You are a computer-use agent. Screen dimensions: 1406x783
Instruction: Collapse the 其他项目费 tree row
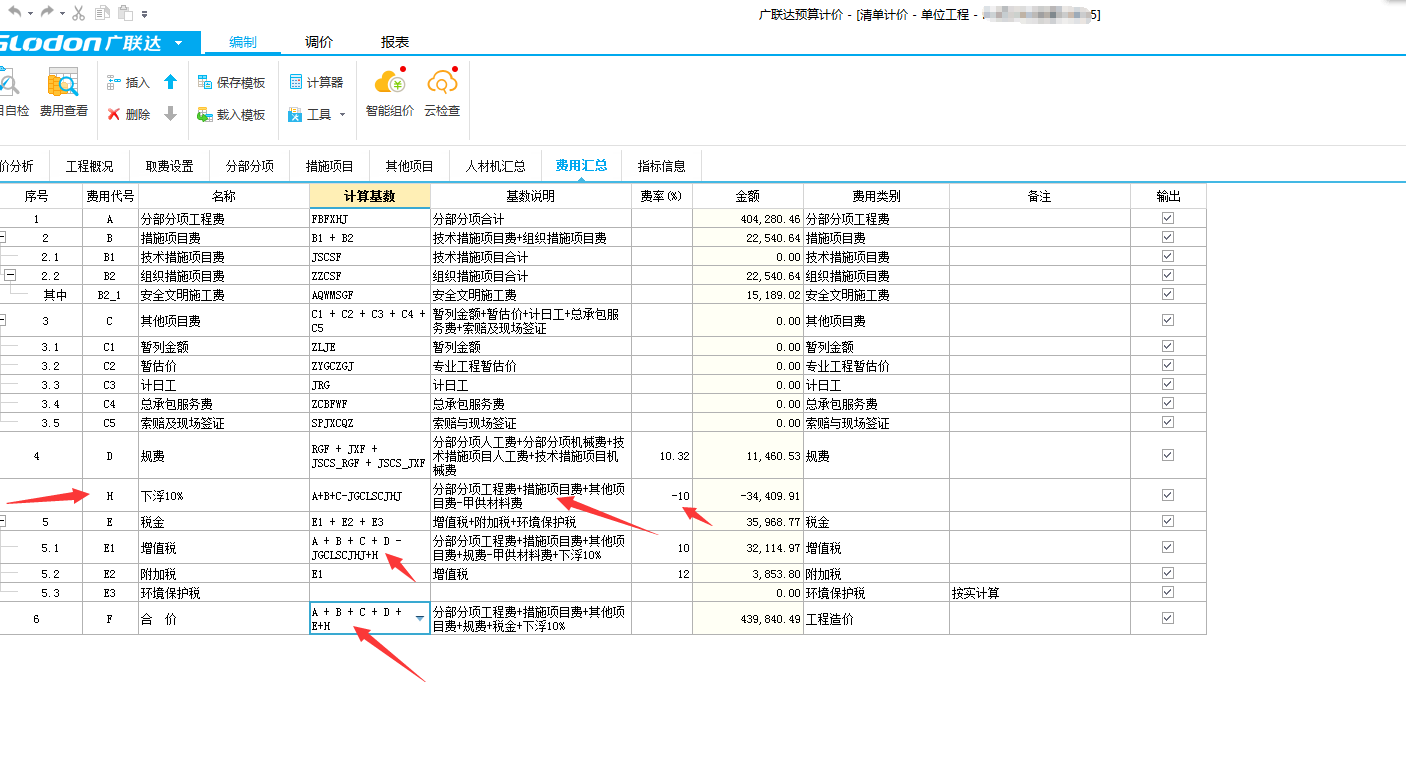tap(2, 321)
